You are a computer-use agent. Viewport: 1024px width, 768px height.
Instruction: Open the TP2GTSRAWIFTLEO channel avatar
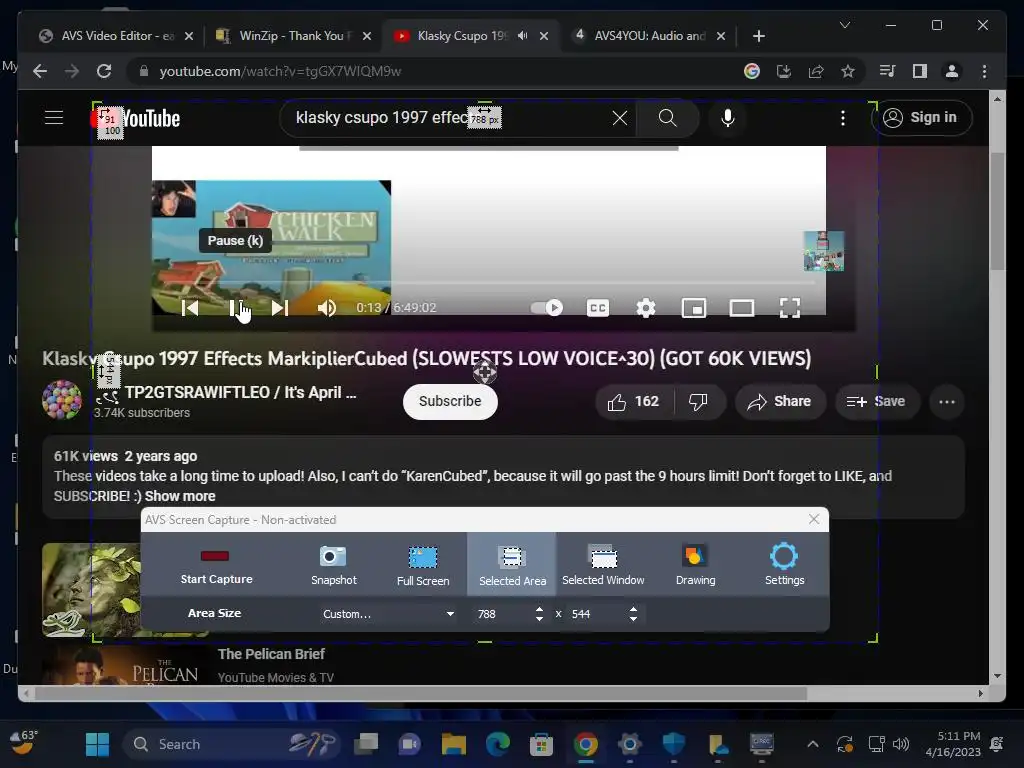(62, 400)
